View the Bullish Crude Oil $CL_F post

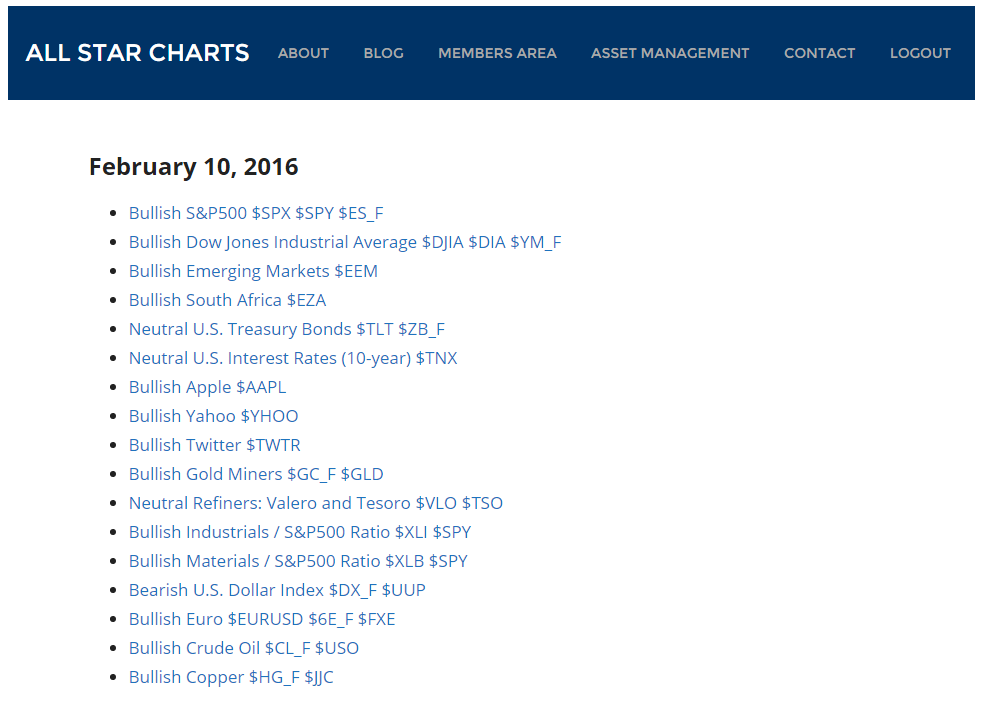click(244, 648)
